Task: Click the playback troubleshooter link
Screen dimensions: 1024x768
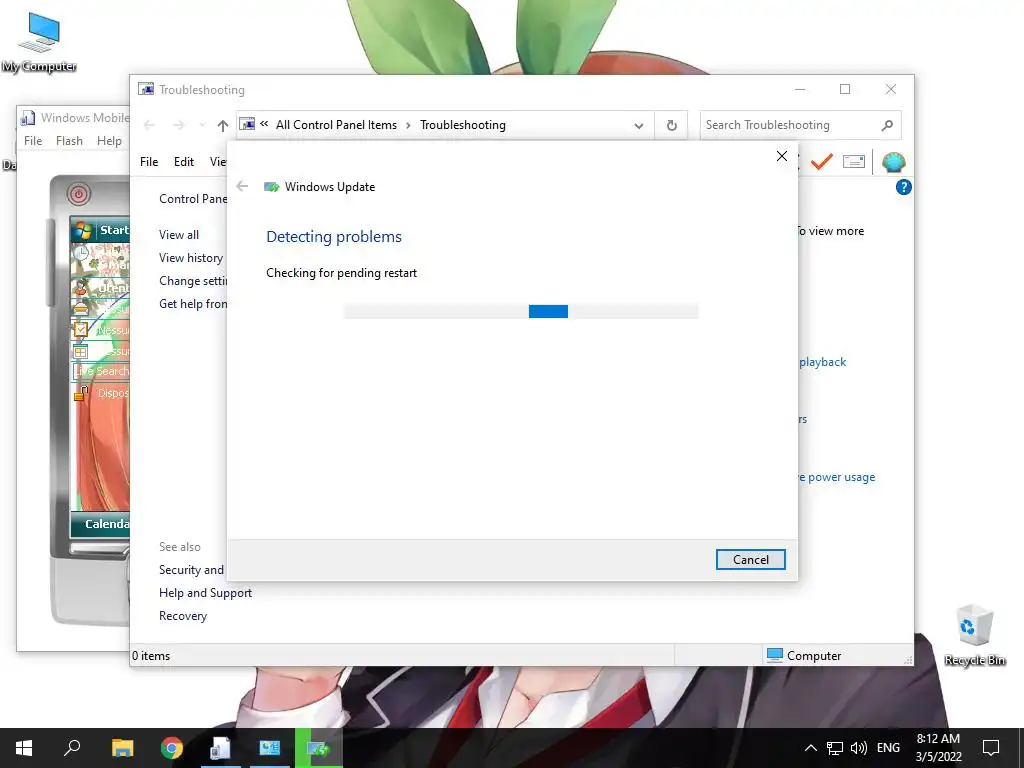Action: pyautogui.click(x=822, y=362)
